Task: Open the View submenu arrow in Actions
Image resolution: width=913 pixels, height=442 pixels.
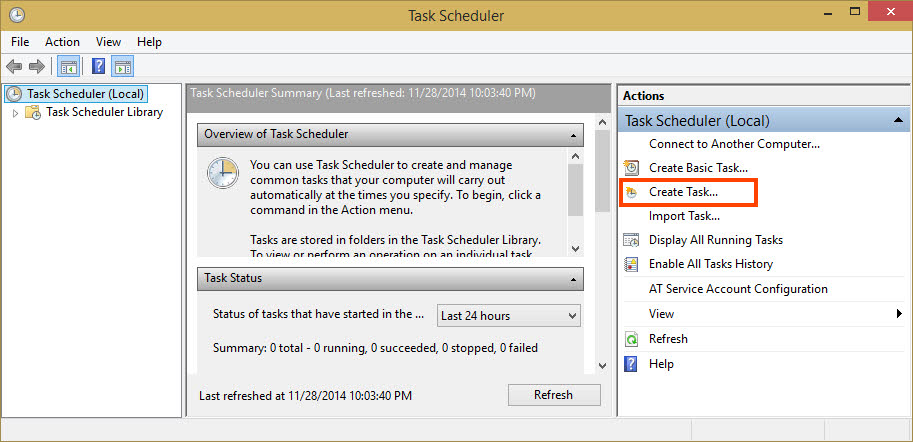Action: point(899,314)
